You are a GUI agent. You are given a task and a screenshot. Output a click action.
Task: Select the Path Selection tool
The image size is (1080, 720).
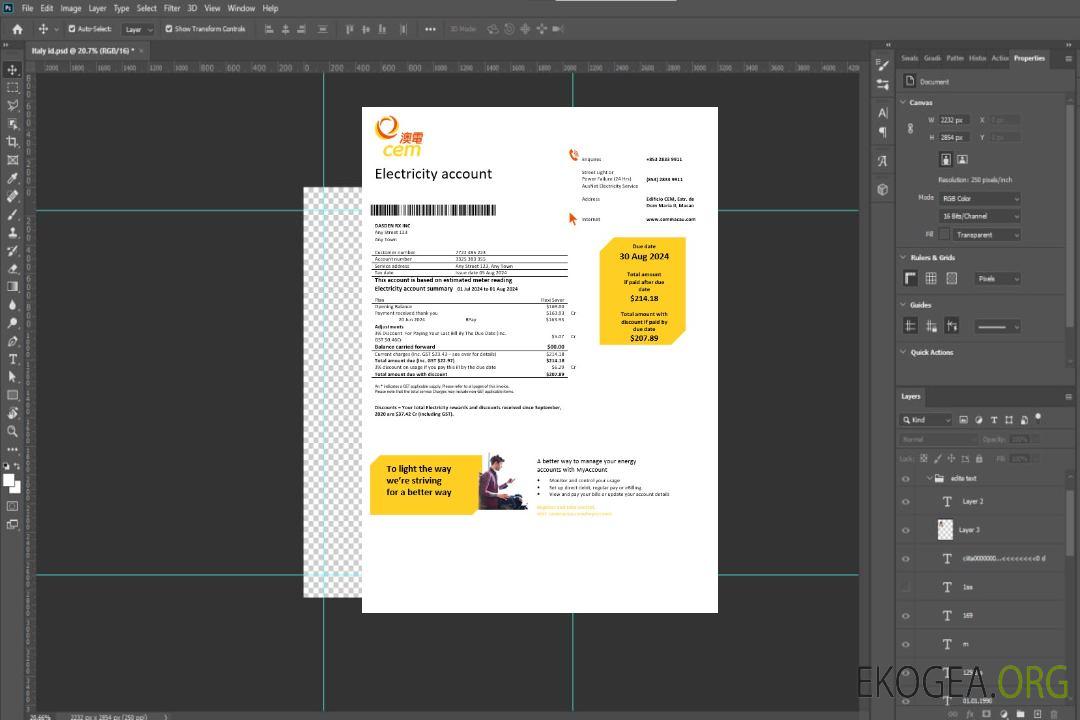click(12, 377)
